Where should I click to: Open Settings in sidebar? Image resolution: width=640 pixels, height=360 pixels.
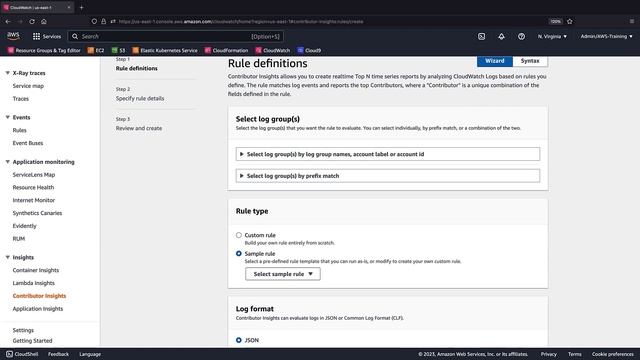23,330
